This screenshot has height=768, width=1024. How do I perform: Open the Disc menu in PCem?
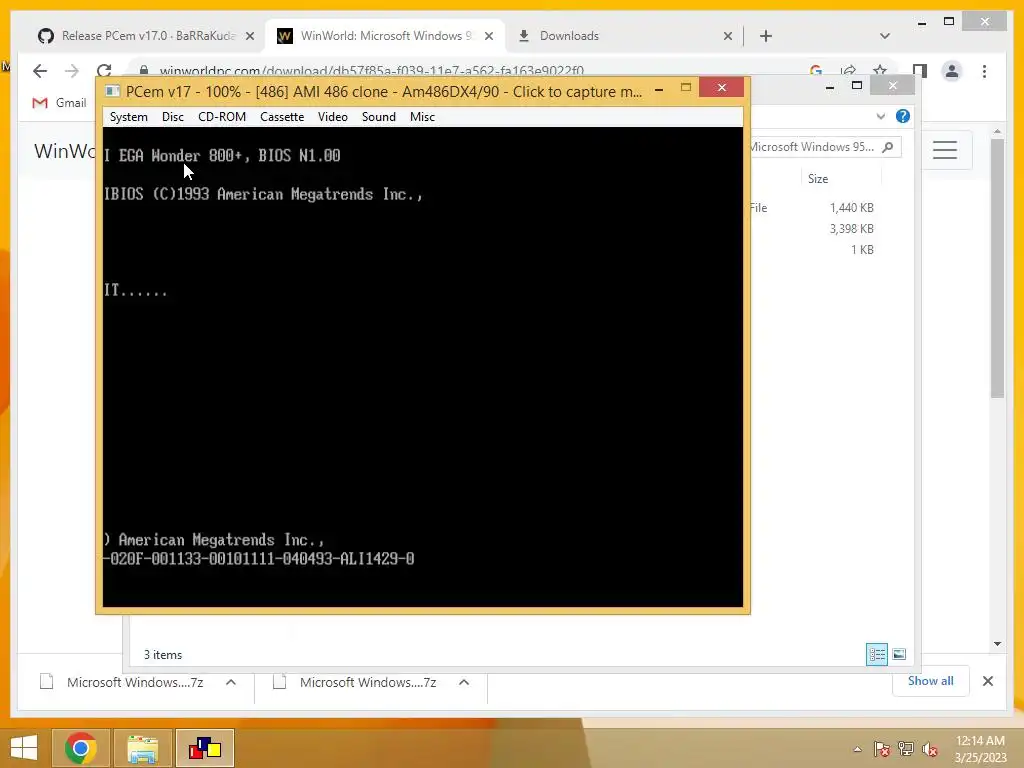[172, 117]
